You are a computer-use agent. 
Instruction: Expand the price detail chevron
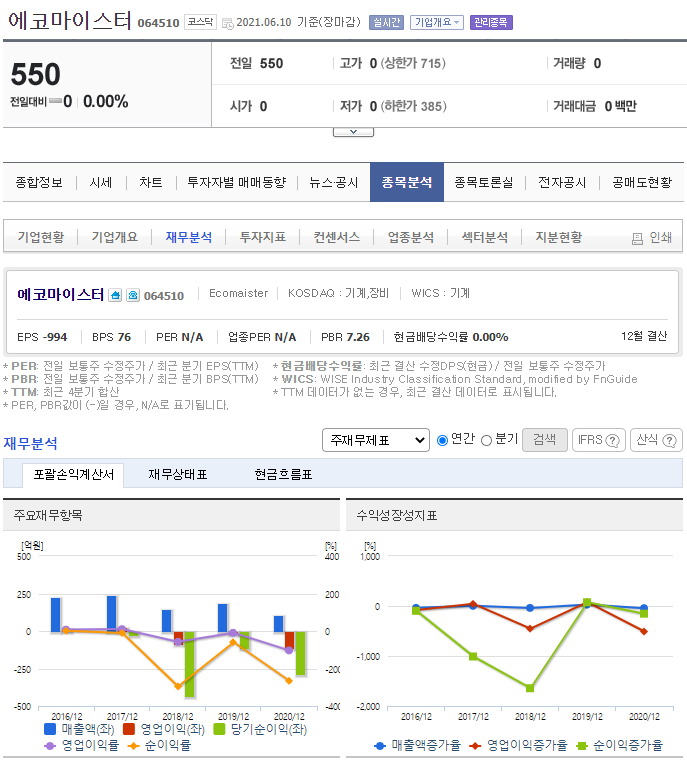click(353, 132)
